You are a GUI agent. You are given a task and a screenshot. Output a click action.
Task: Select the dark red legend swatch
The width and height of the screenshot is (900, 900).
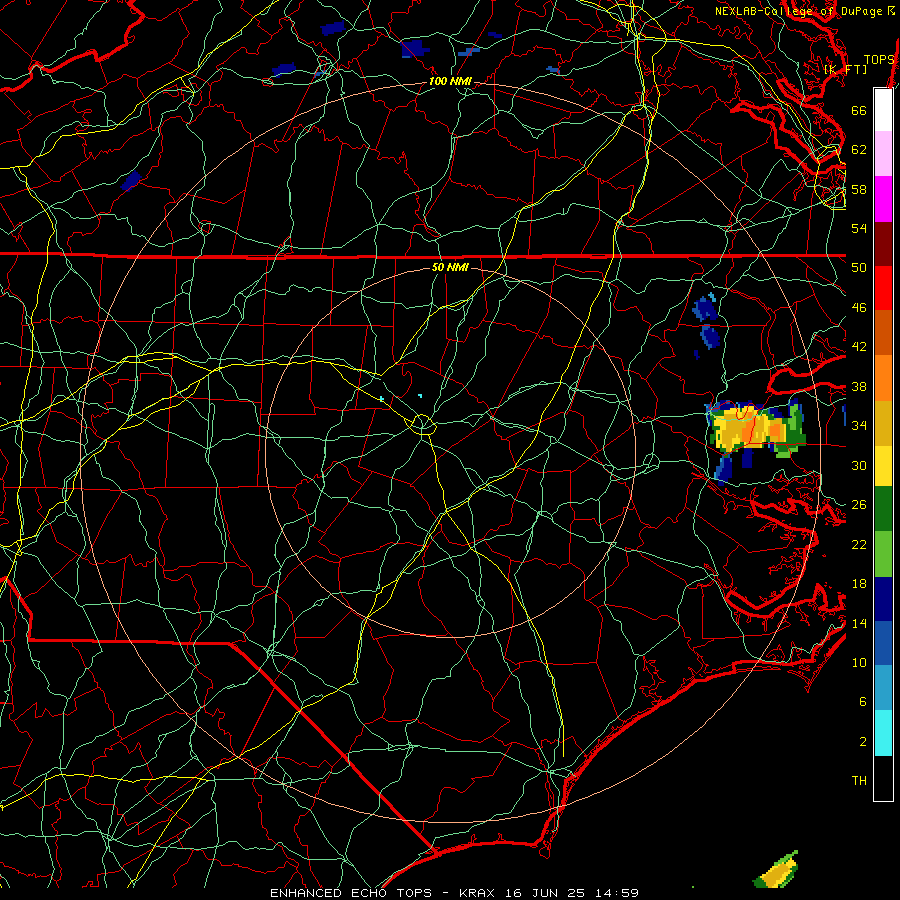point(883,243)
